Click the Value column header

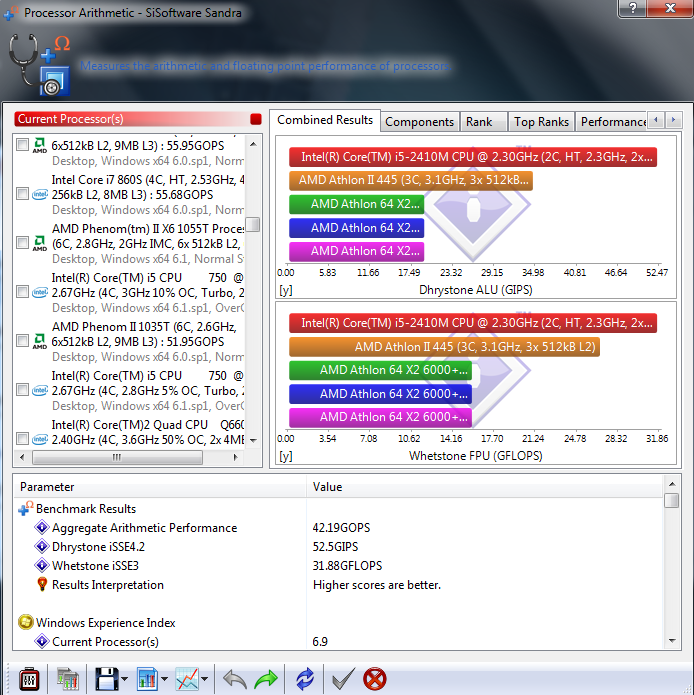click(485, 487)
